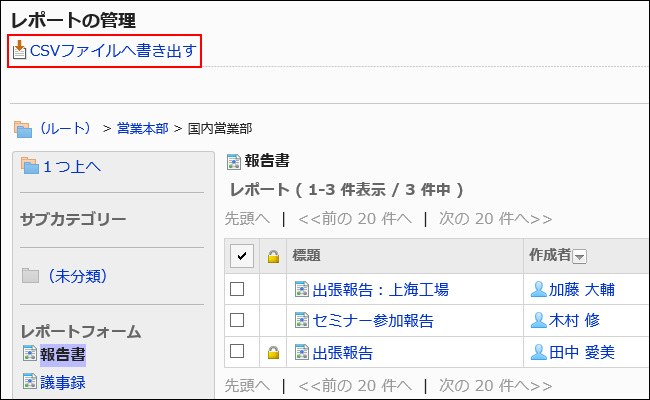Click the lock icon in 出張報告 row
Viewport: 650px width, 400px height.
pyautogui.click(x=273, y=353)
